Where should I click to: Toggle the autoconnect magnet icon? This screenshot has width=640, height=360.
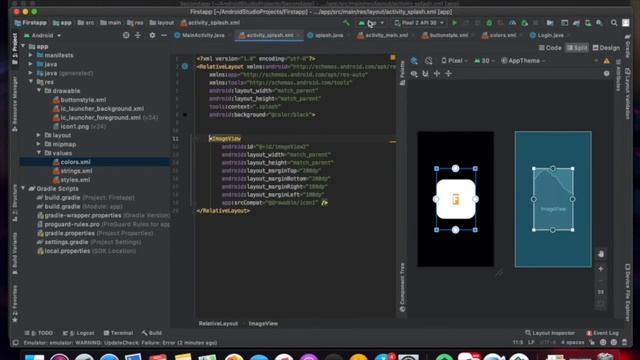click(425, 73)
